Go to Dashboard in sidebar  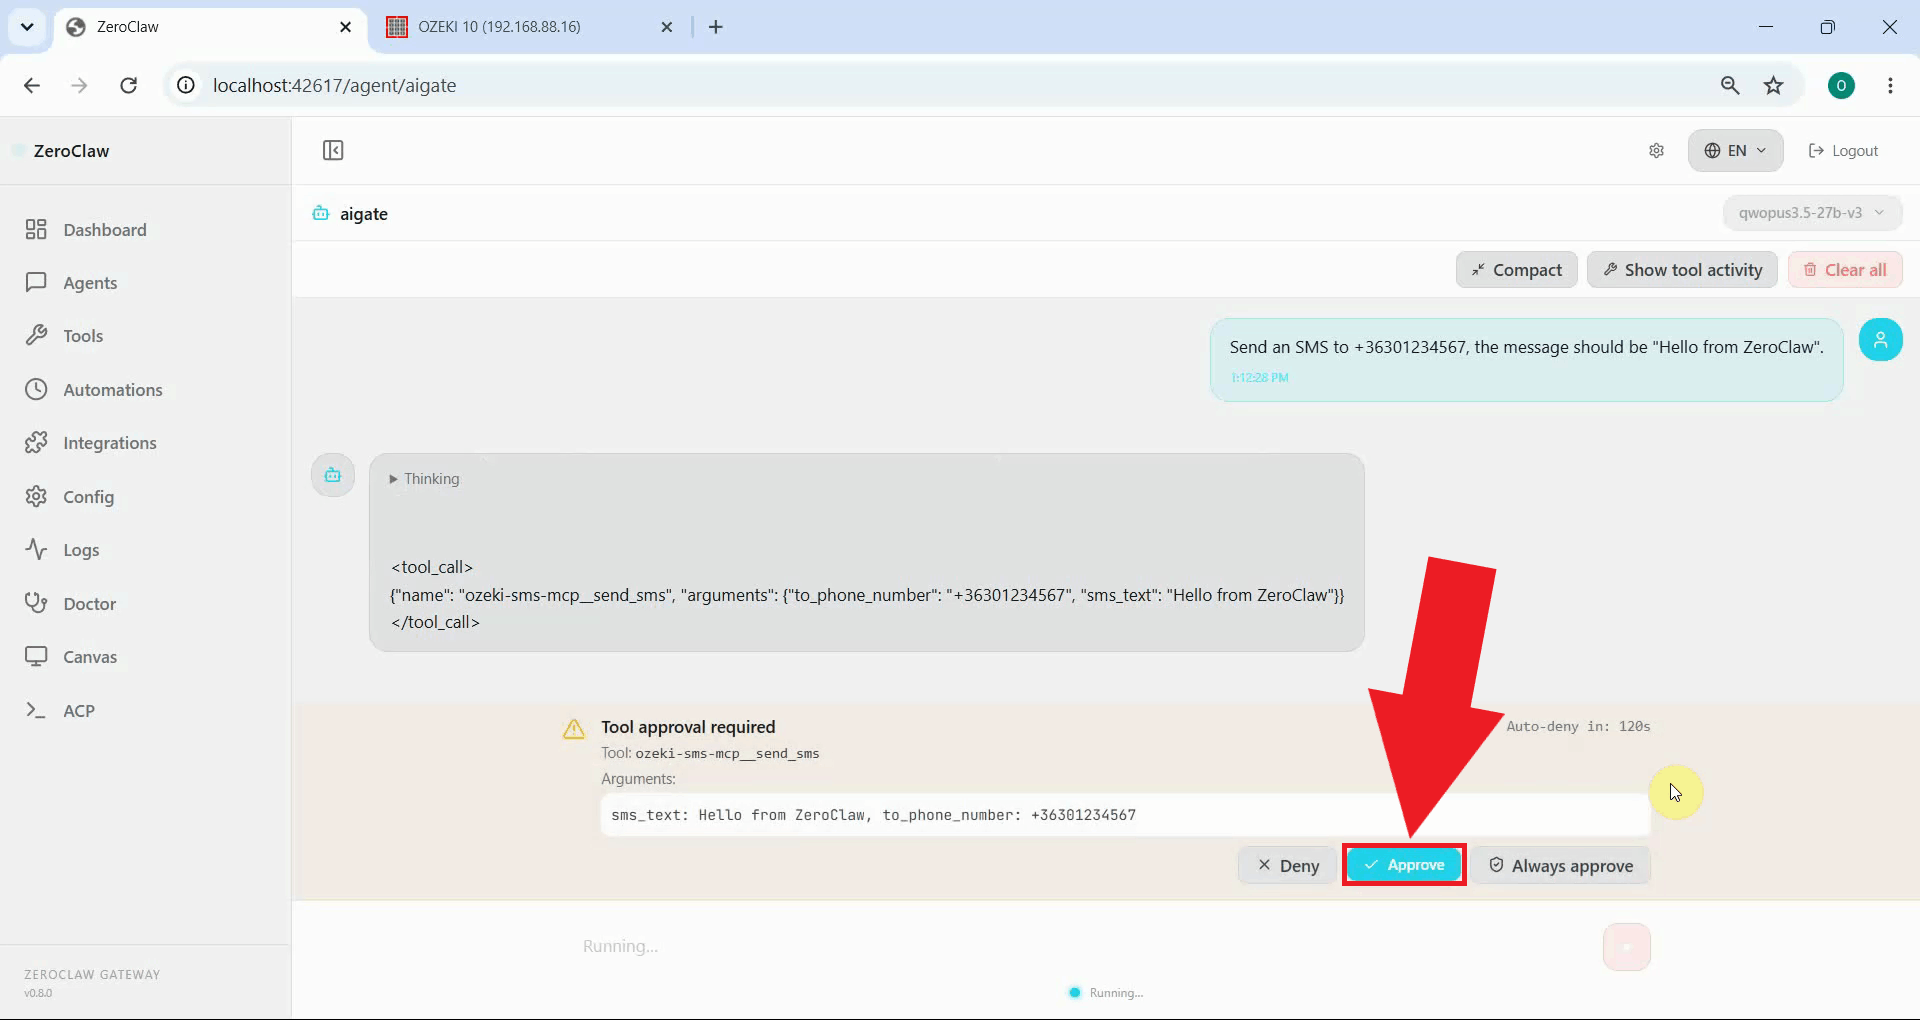[x=105, y=230]
